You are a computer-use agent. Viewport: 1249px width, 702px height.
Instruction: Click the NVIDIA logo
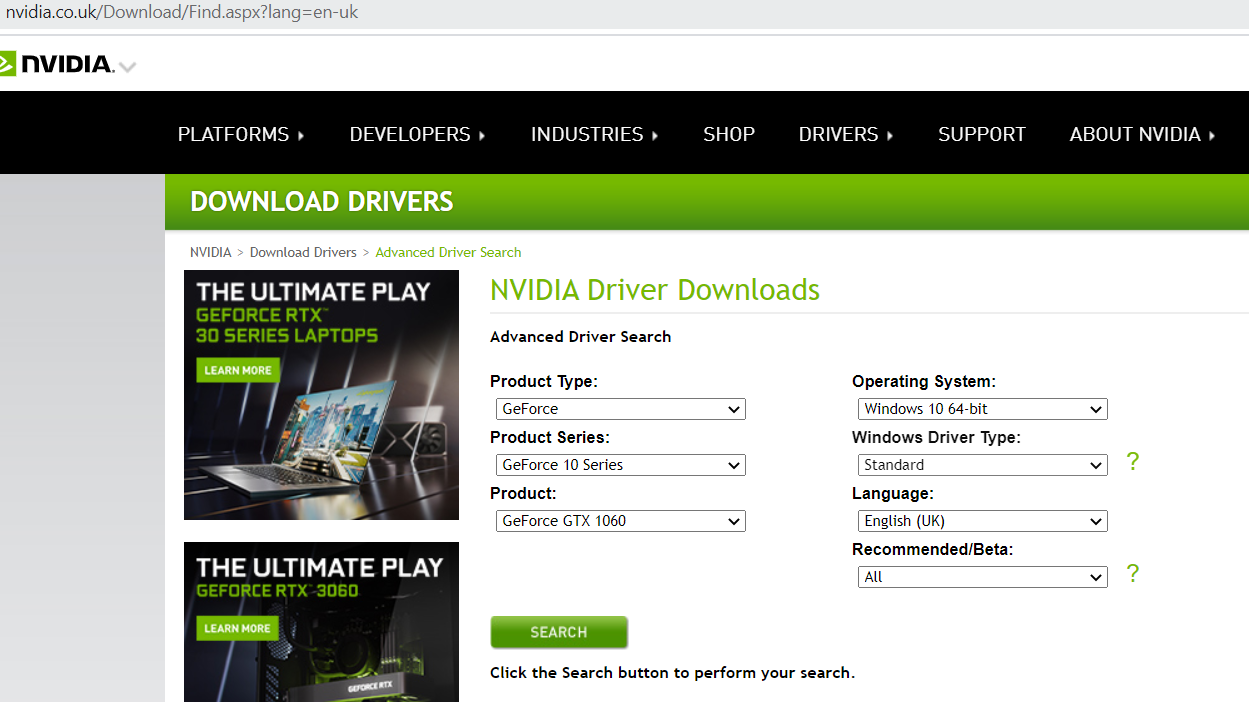(x=57, y=64)
